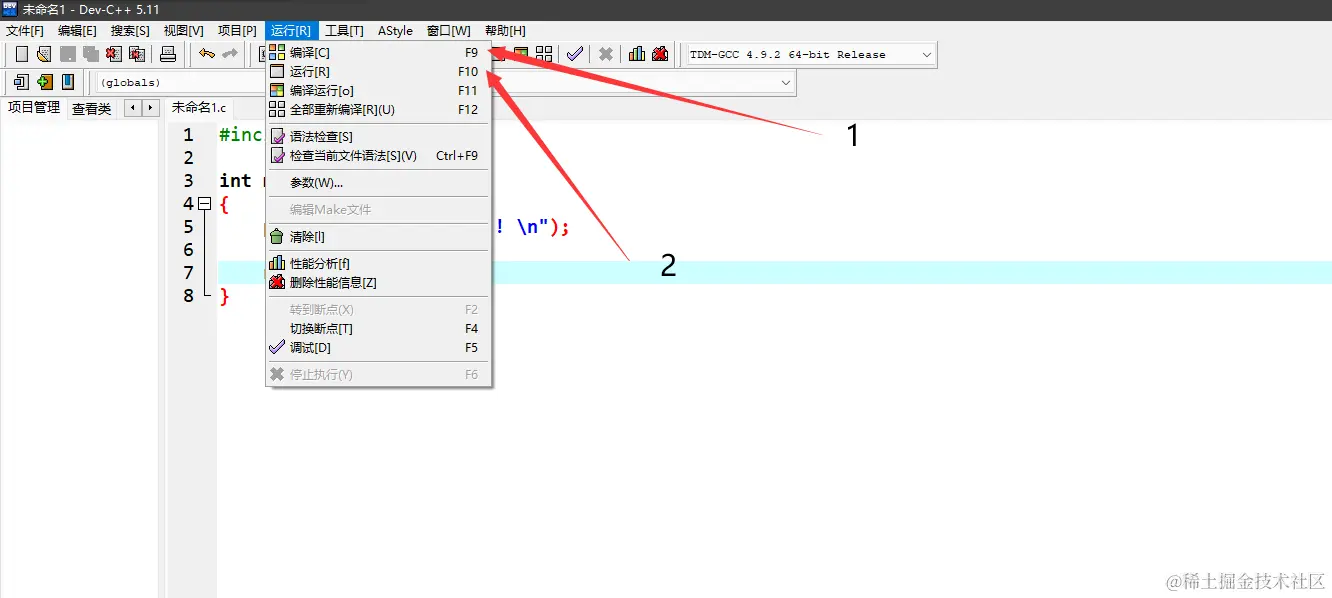Switch to the 查看类 tab
This screenshot has height=598, width=1332.
(x=92, y=108)
